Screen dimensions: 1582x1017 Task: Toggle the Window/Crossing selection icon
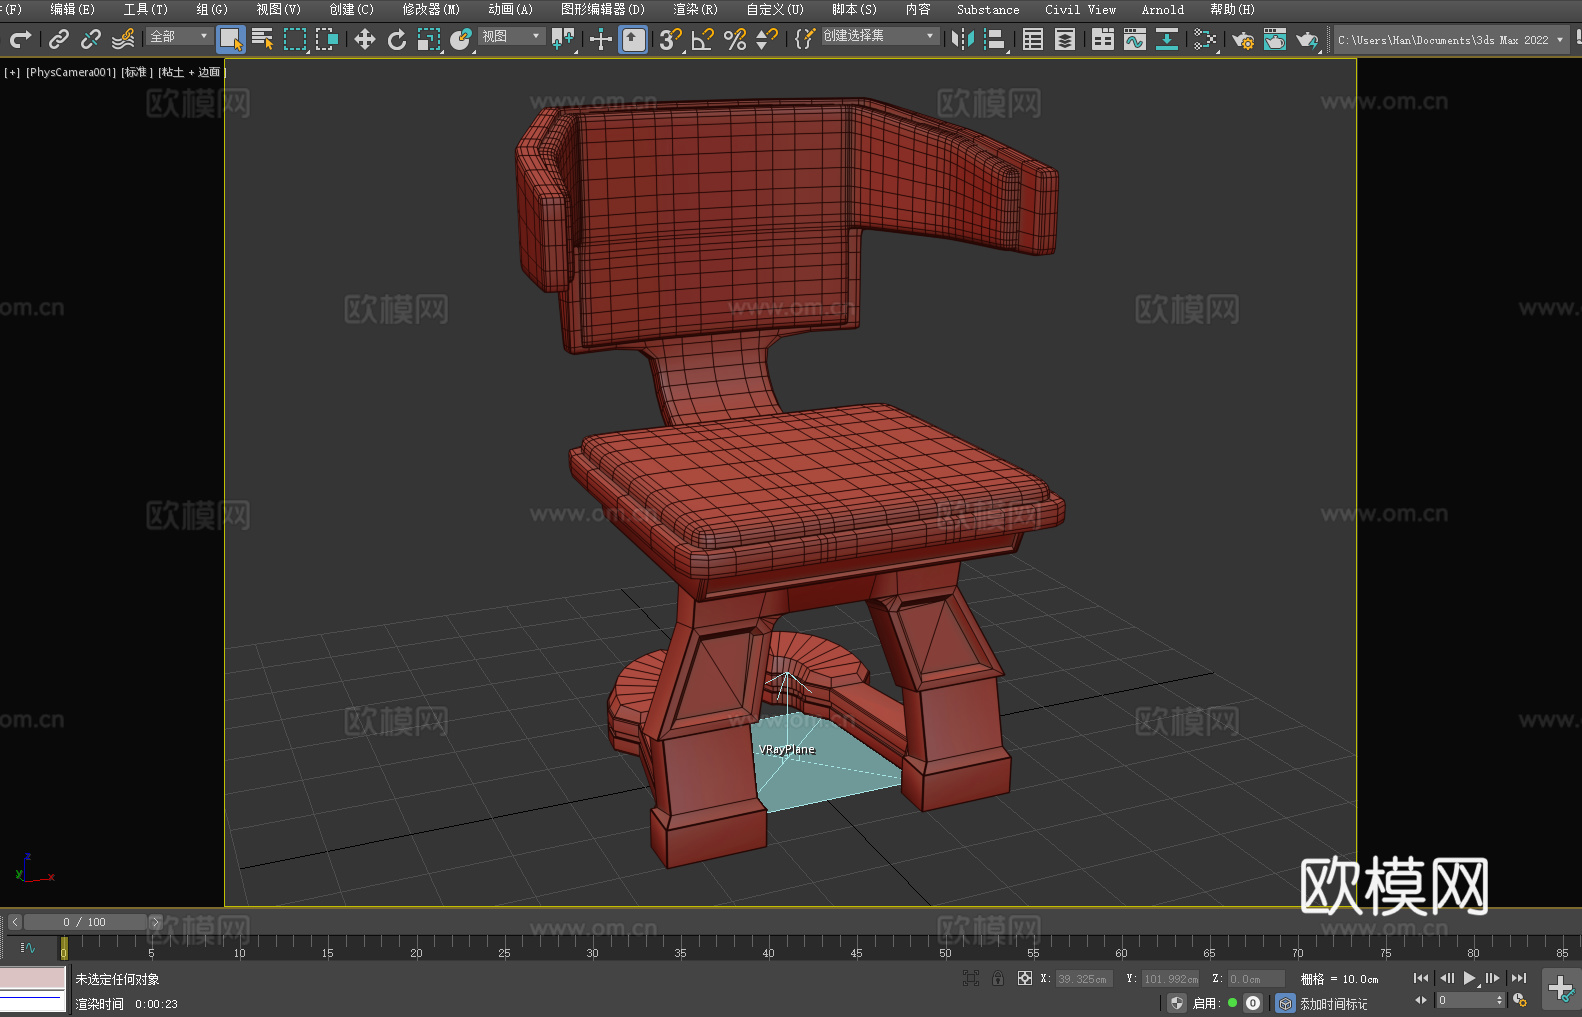click(327, 39)
